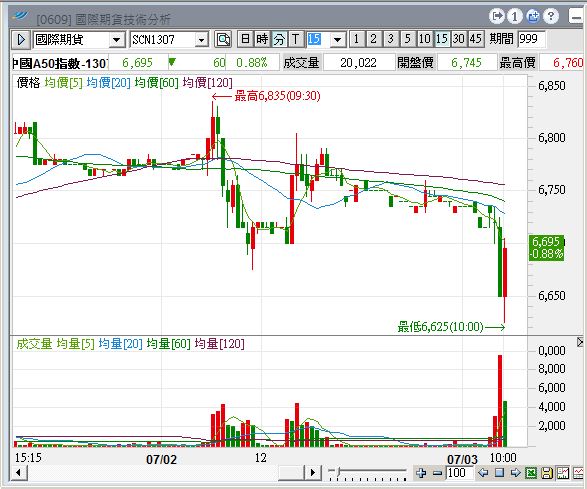Click the blue left arrow icon

pyautogui.click(x=483, y=473)
